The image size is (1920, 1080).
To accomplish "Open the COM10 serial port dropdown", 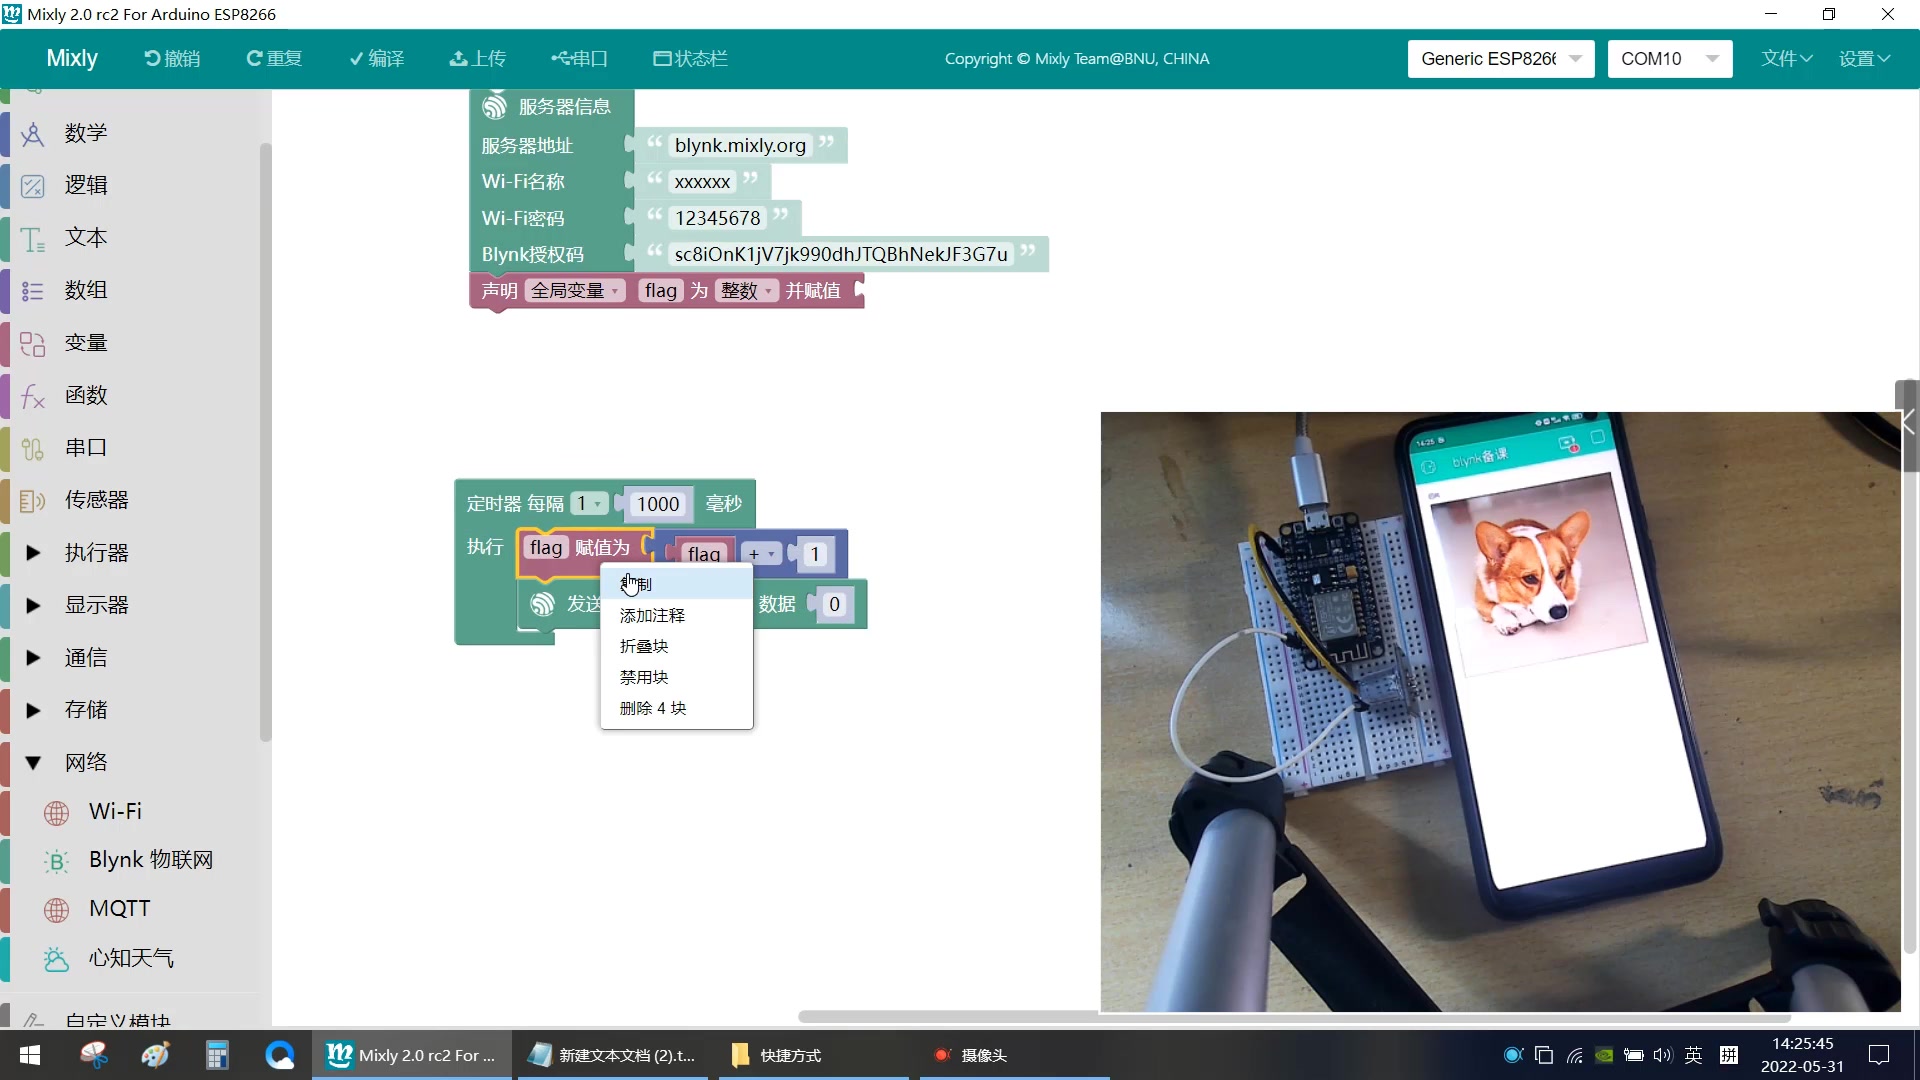I will 1669,59.
